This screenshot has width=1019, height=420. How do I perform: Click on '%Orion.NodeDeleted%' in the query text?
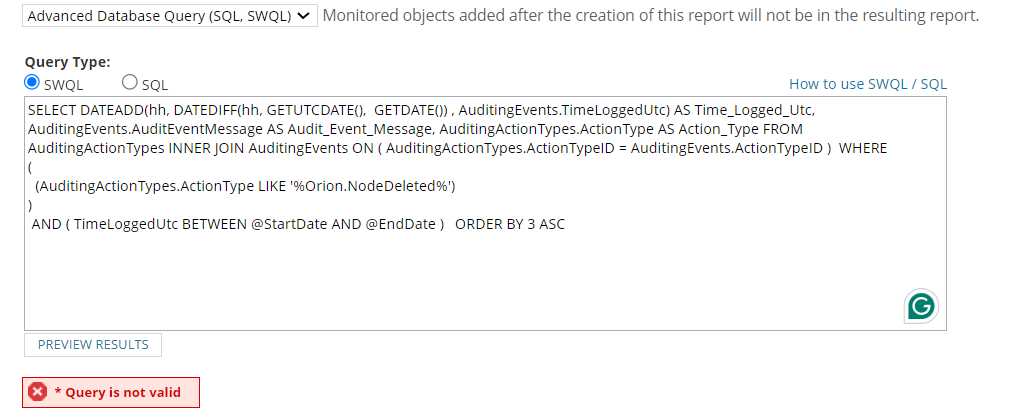tap(372, 187)
